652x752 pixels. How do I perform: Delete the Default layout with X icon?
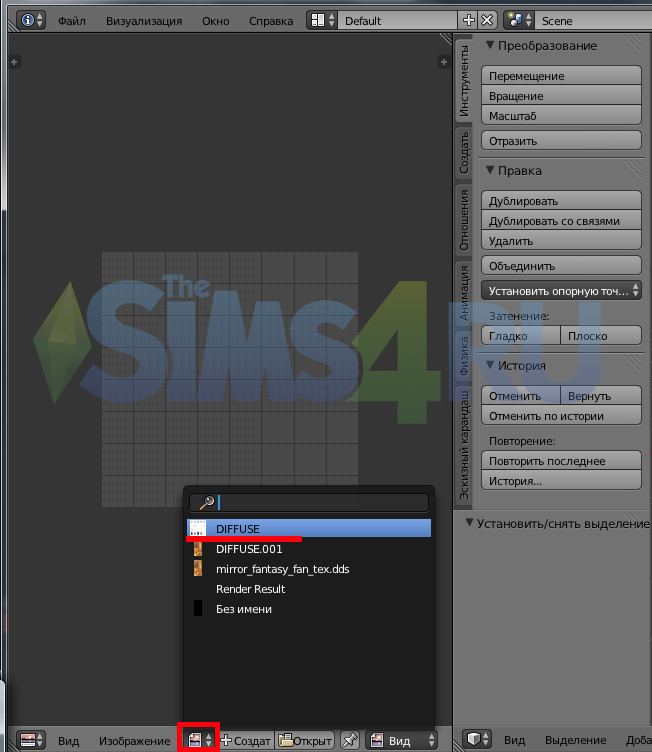pyautogui.click(x=487, y=20)
